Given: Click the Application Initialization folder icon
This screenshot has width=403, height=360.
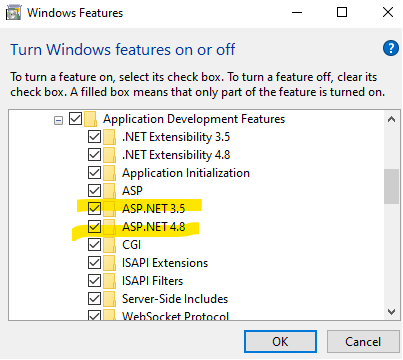Looking at the screenshot, I should (109, 173).
